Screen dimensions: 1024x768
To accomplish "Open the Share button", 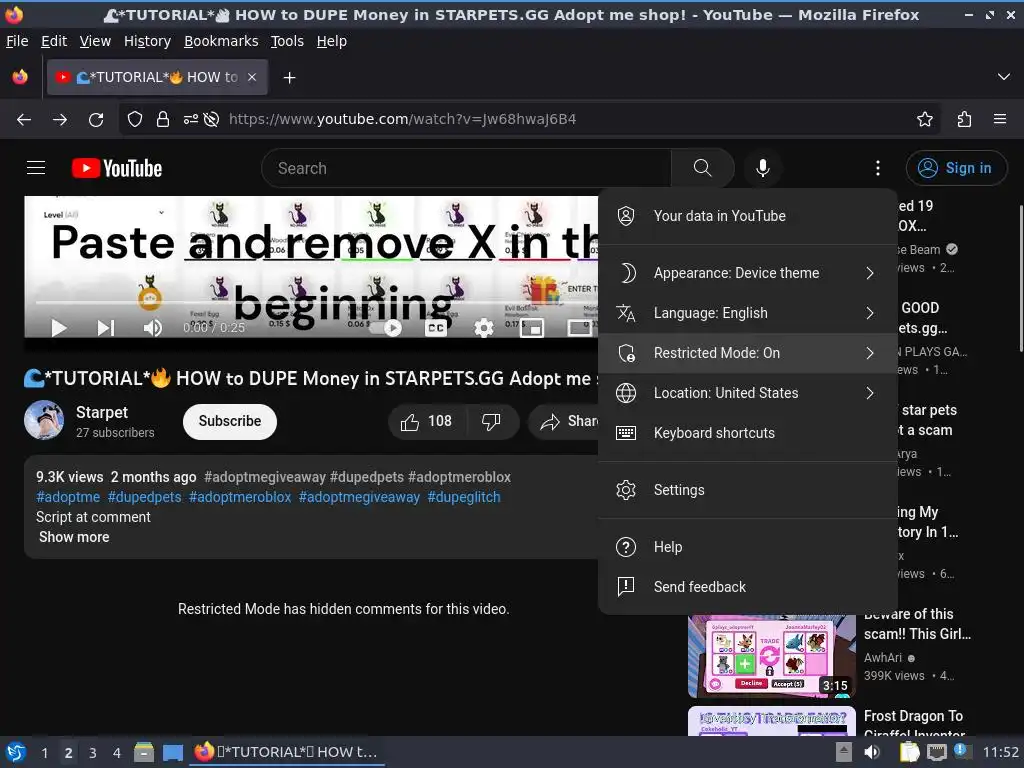I will point(564,421).
